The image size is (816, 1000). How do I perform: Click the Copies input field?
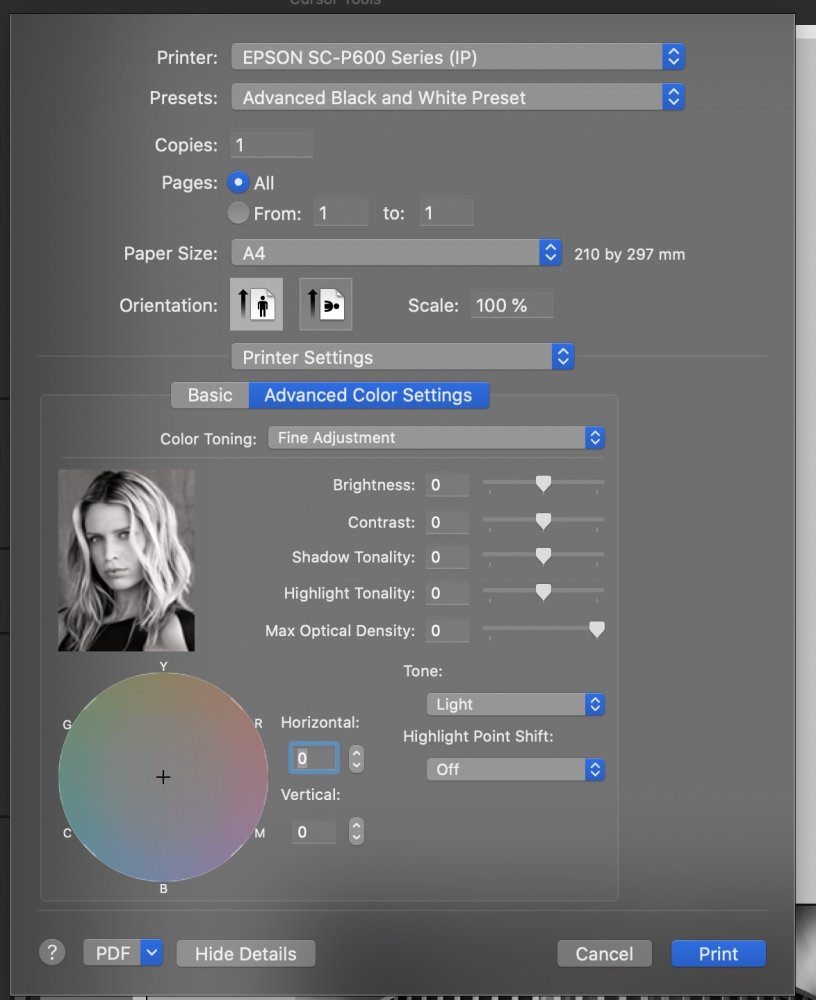coord(271,145)
